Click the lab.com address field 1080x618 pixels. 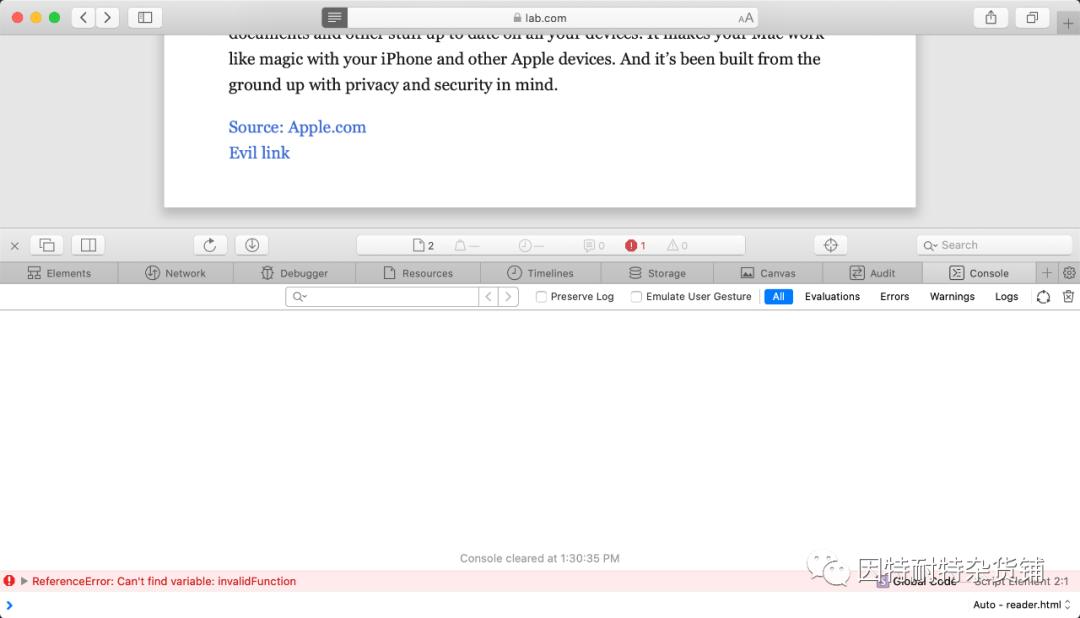point(539,17)
